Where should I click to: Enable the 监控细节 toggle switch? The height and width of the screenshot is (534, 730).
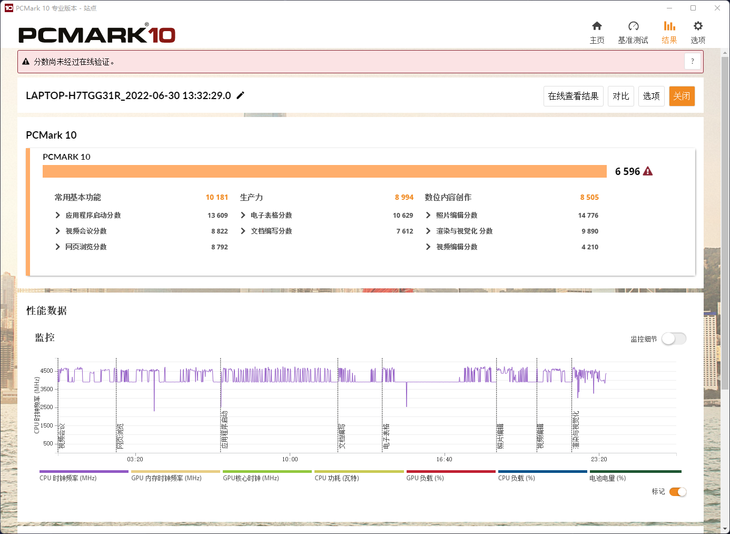[673, 339]
